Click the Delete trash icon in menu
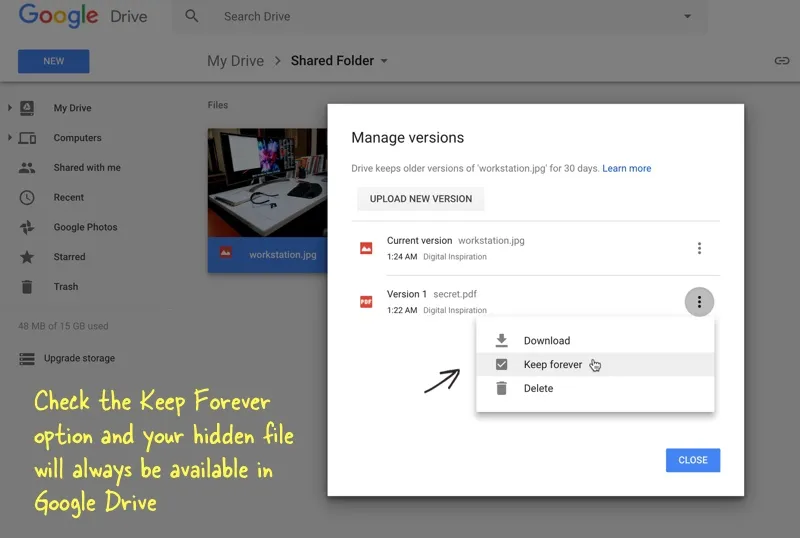 (502, 388)
